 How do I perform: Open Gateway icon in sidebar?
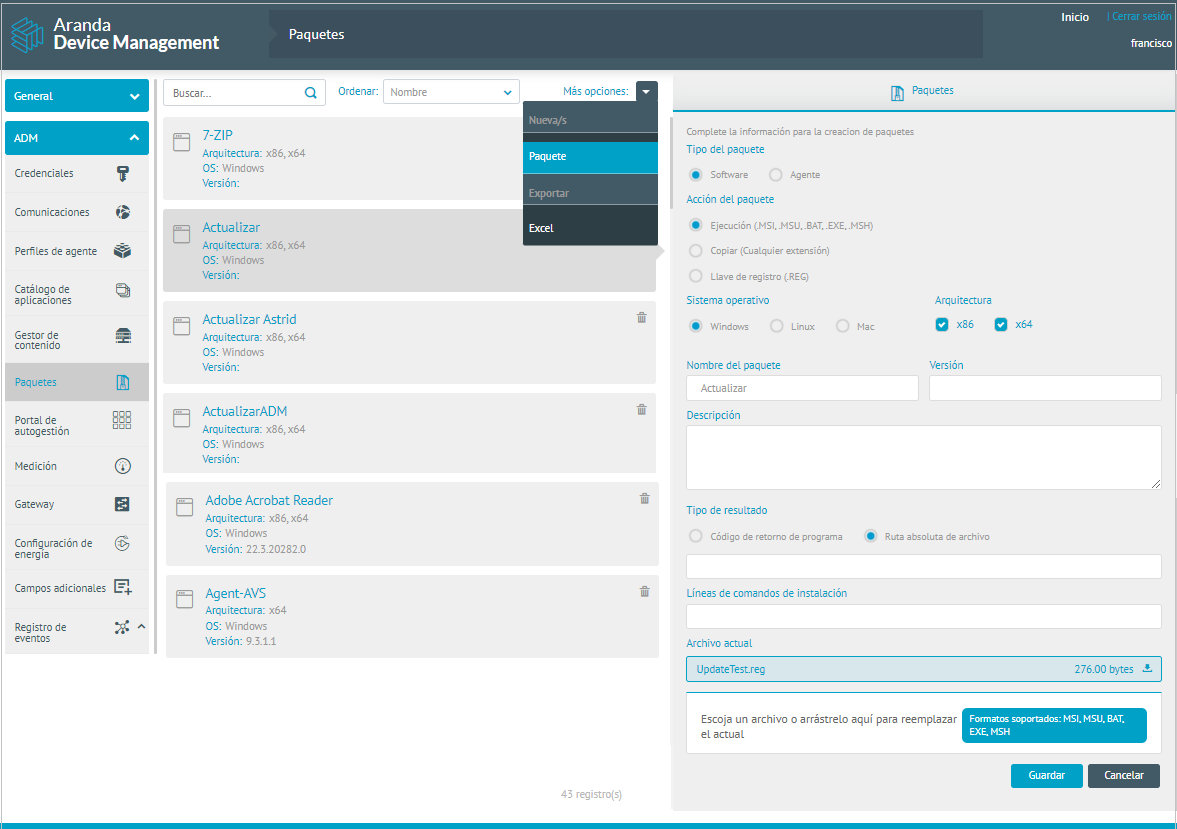pyautogui.click(x=122, y=505)
